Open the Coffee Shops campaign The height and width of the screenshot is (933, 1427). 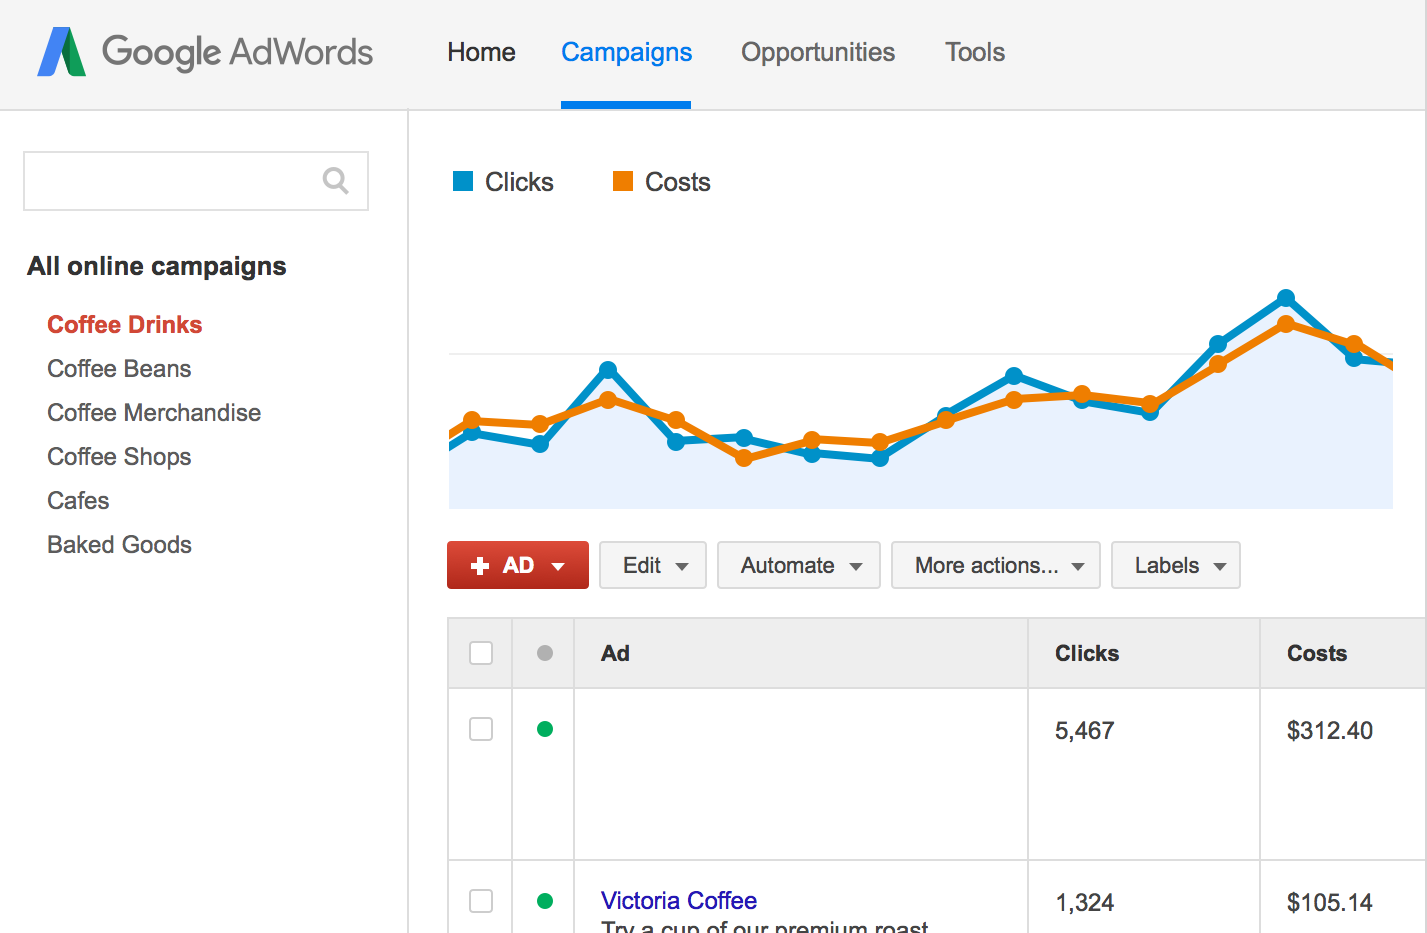pyautogui.click(x=119, y=457)
